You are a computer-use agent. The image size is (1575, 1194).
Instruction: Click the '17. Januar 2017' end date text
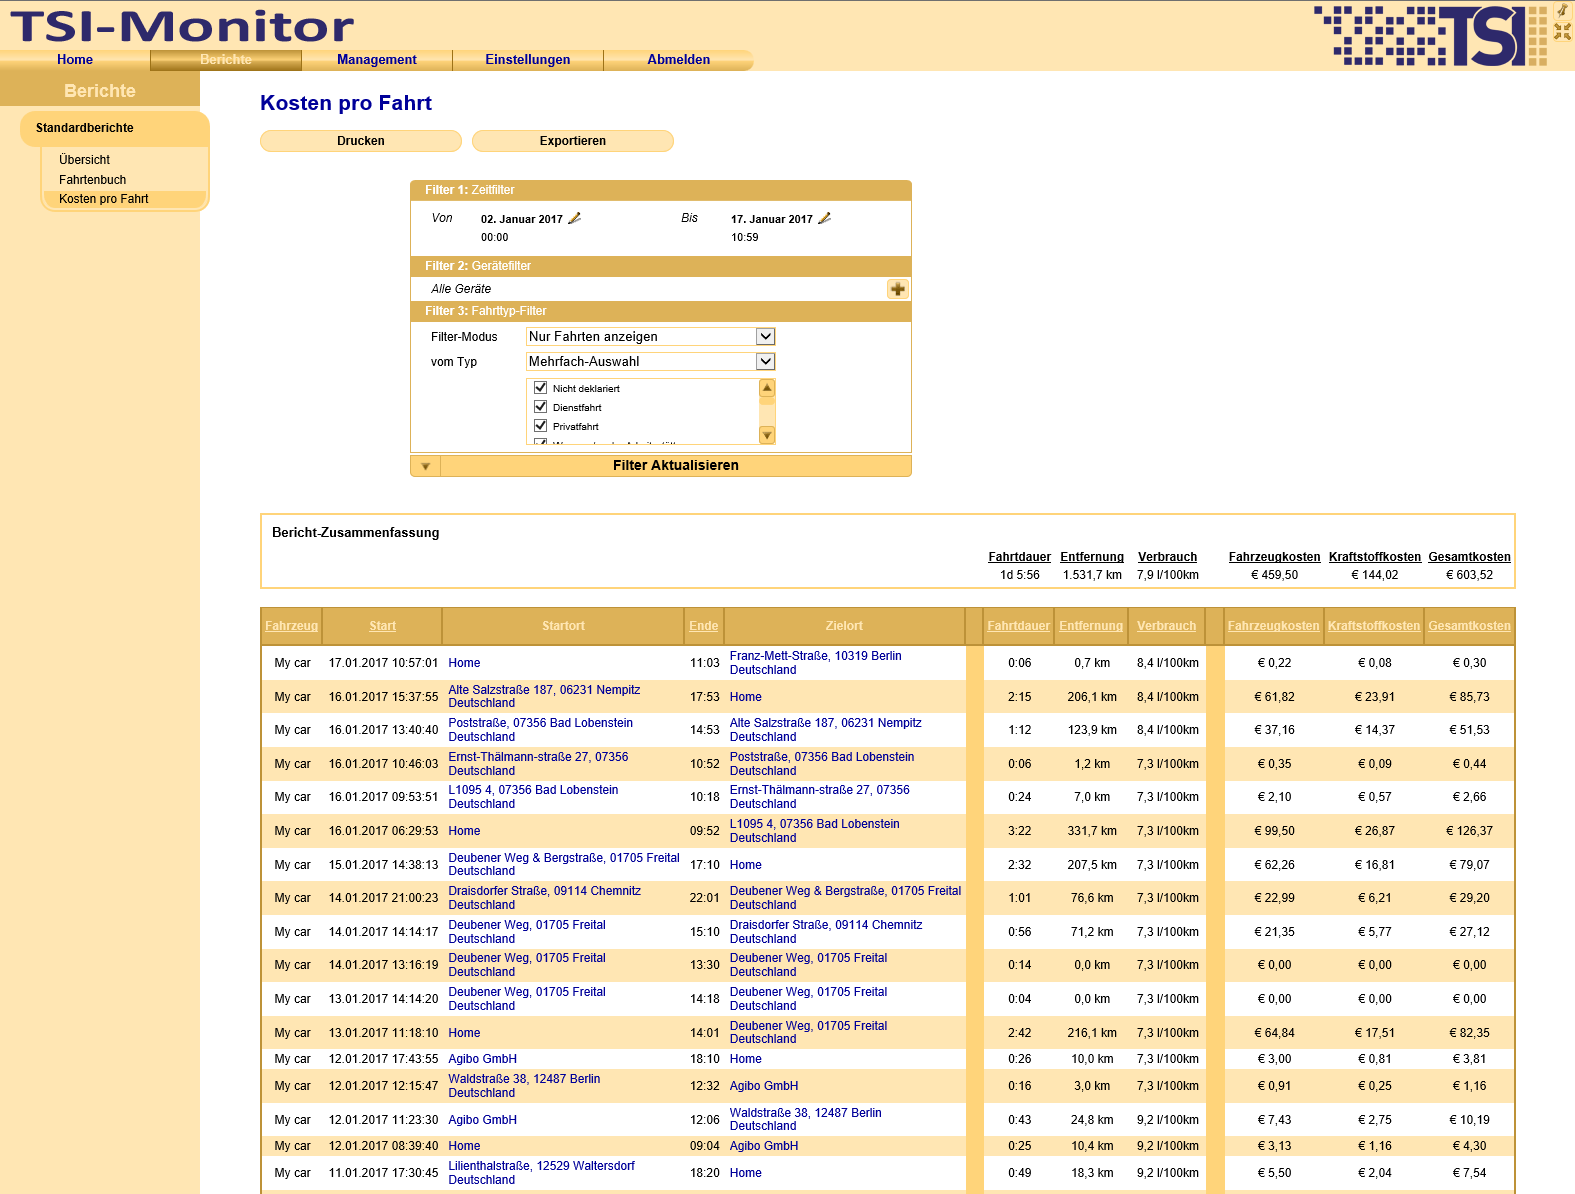(772, 219)
